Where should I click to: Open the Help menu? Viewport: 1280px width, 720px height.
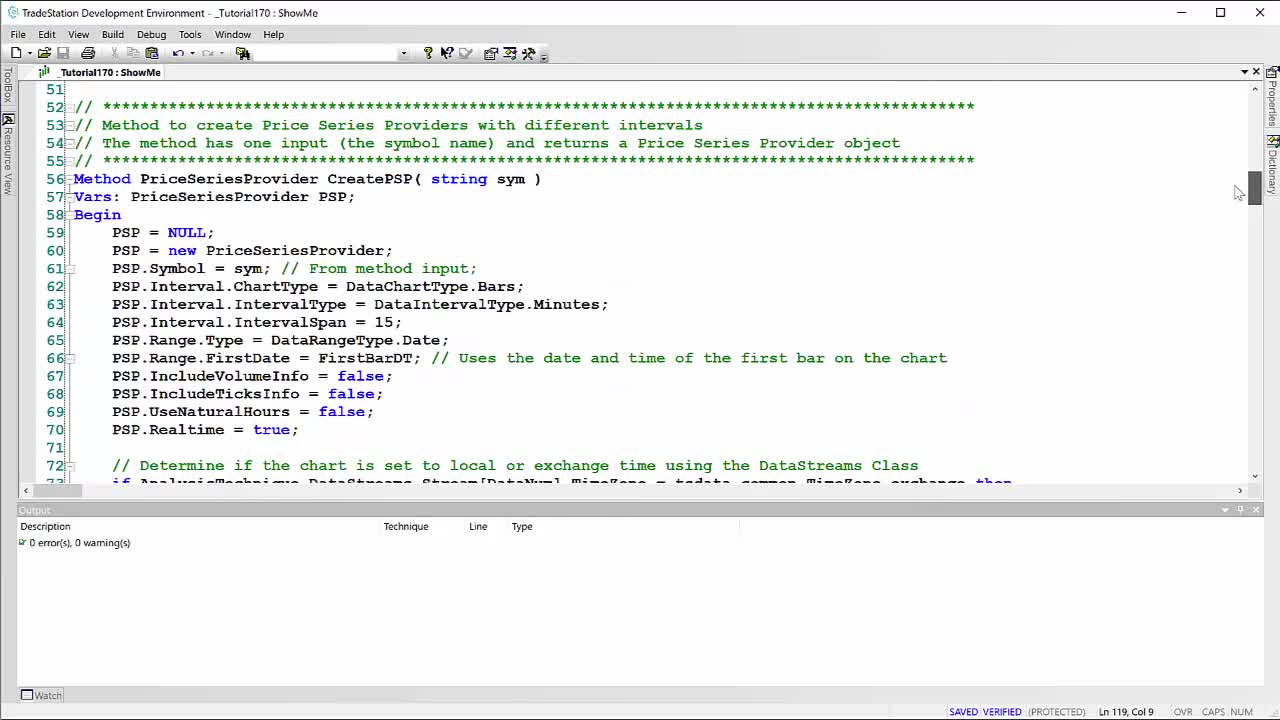(x=273, y=34)
